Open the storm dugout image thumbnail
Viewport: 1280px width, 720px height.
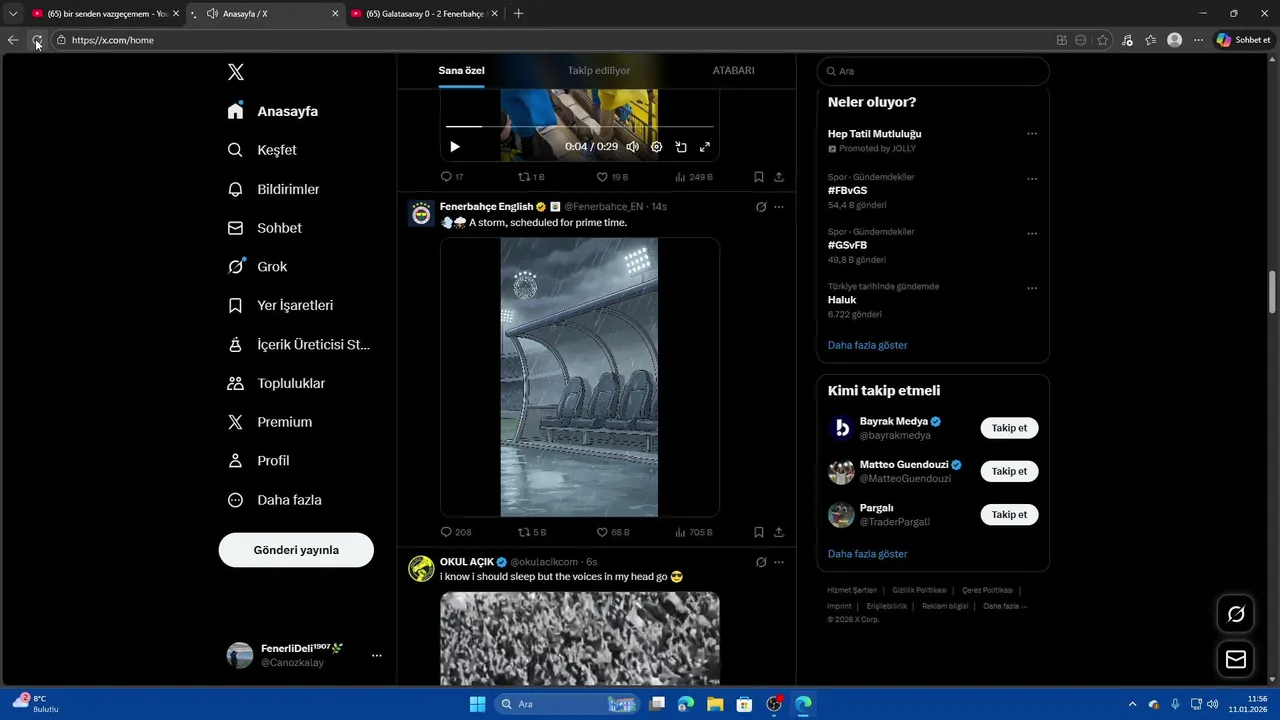pyautogui.click(x=579, y=377)
